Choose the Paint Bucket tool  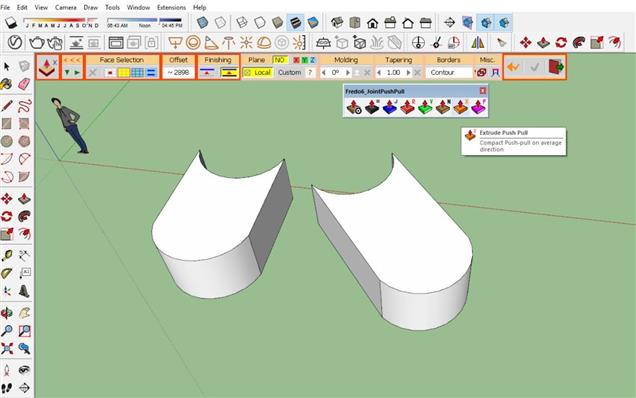(x=6, y=84)
